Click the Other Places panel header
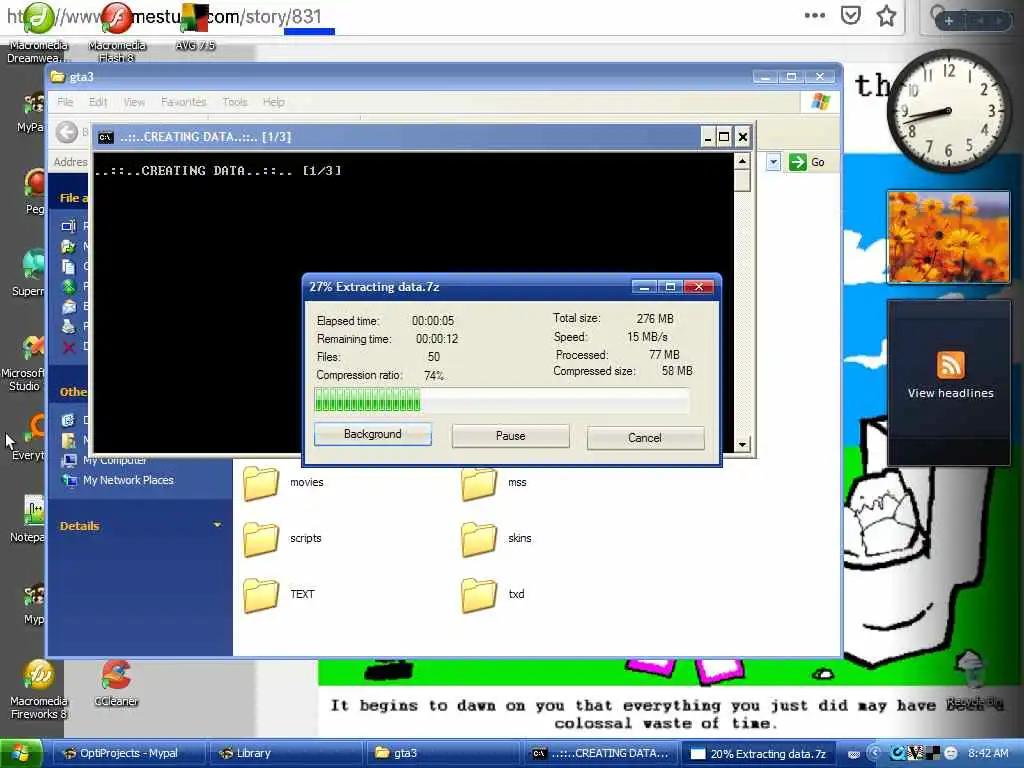 [72, 392]
